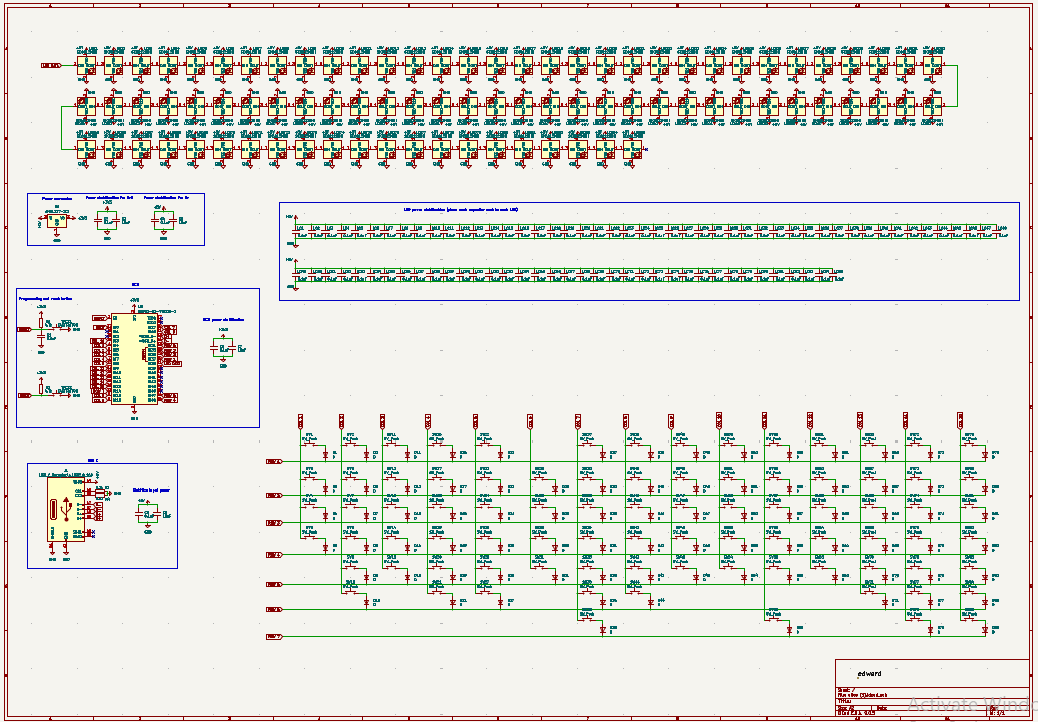Select the leftmost LED in the middle row
The image size is (1038, 722).
(85, 105)
